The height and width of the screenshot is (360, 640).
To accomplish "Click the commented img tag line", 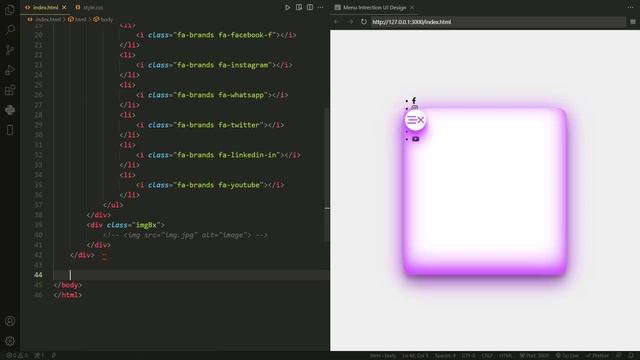I will (x=185, y=235).
